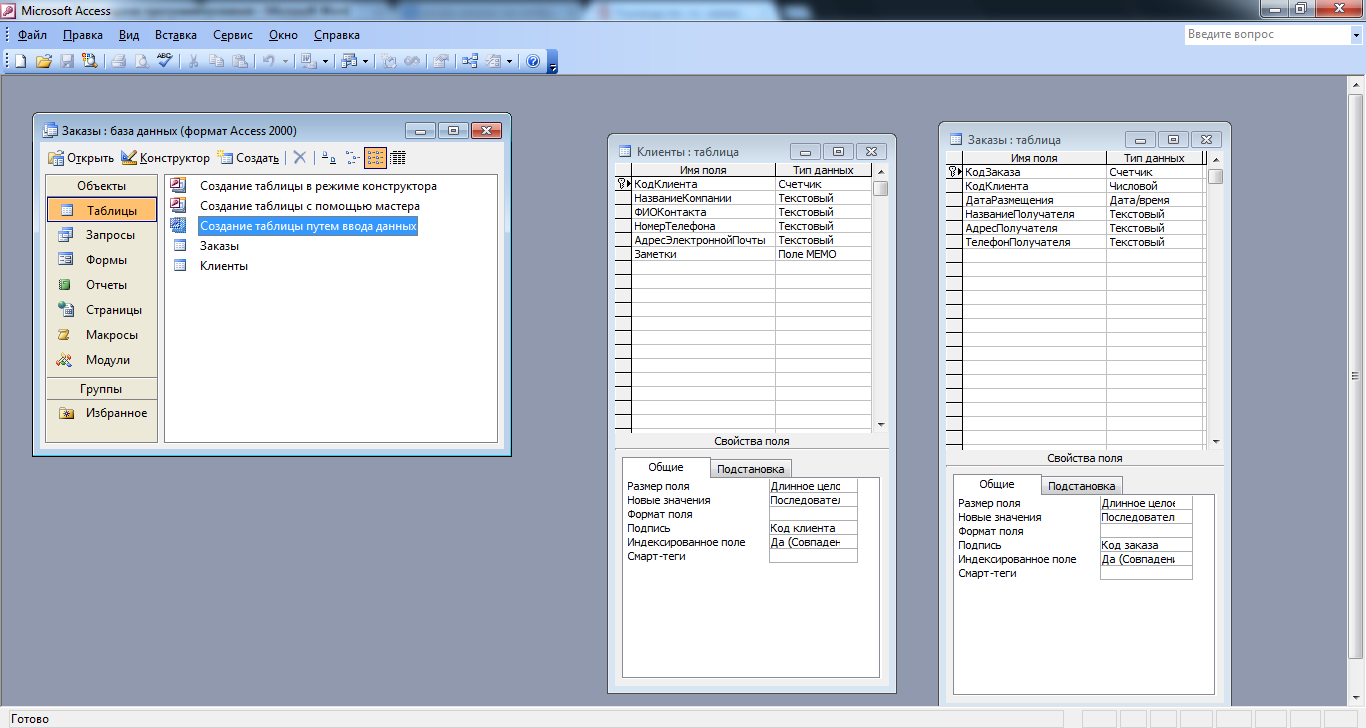Viewport: 1366px width, 728px height.
Task: Click the Создать button in database window
Action: click(x=248, y=158)
